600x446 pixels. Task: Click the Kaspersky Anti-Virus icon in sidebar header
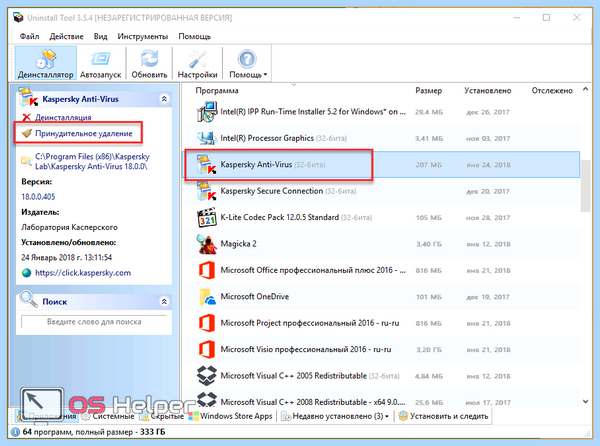tap(28, 97)
